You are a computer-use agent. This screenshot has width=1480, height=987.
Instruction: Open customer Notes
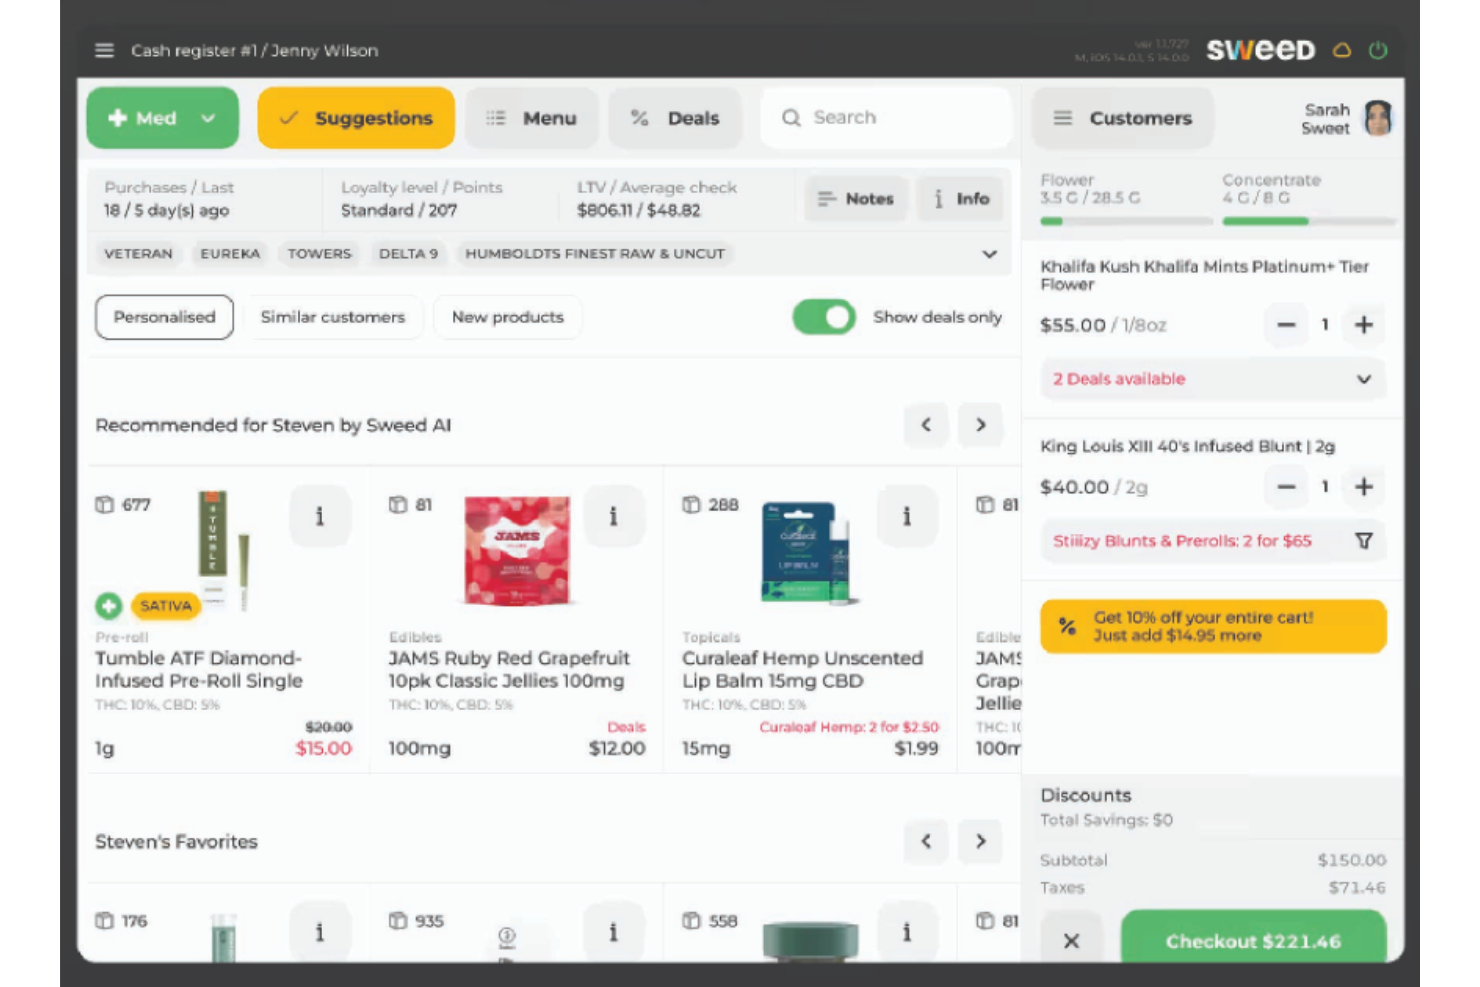tap(856, 199)
